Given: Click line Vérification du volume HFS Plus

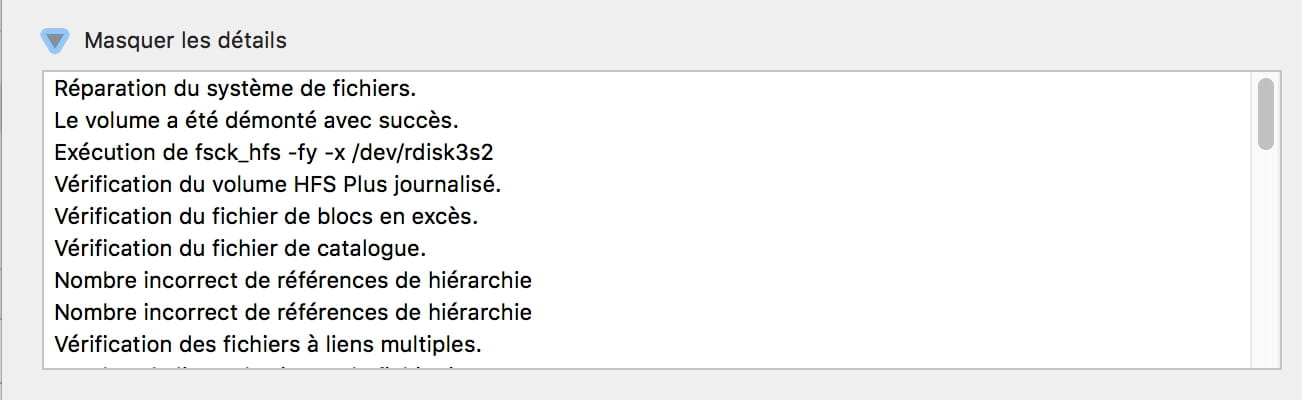Looking at the screenshot, I should 277,184.
